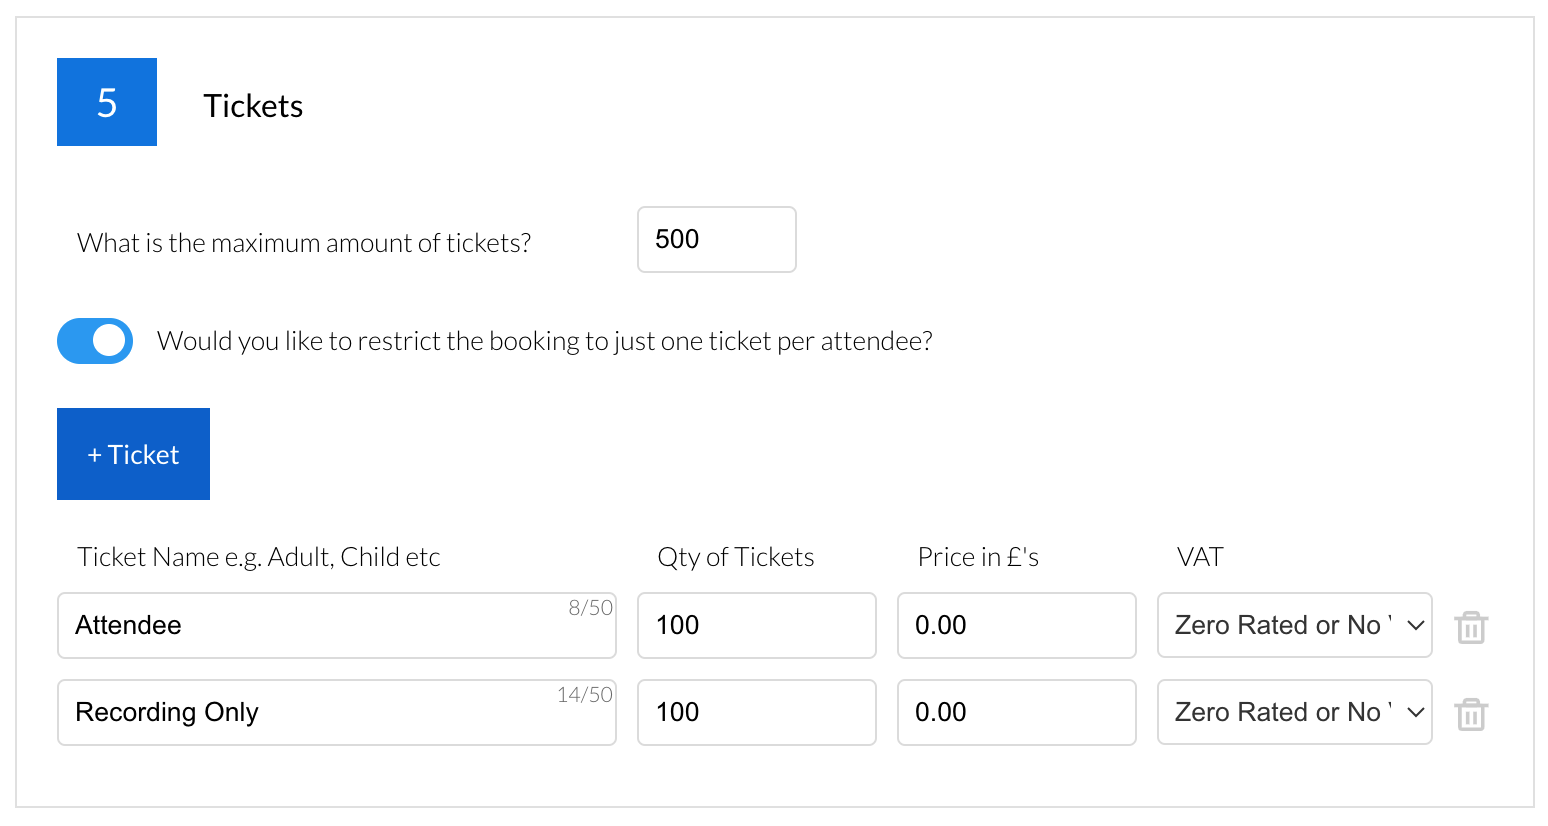Viewport: 1548px width, 826px height.
Task: Toggle one ticket per attendee restriction
Action: (x=95, y=341)
